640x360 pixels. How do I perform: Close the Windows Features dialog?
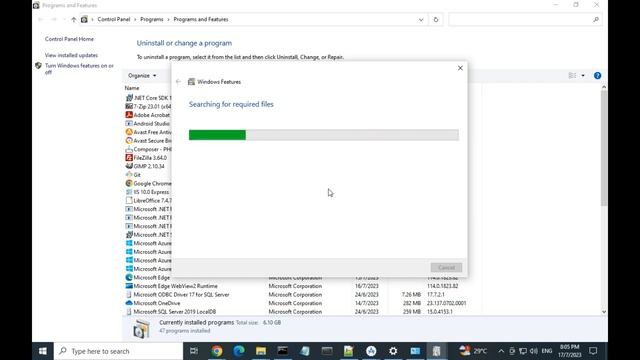[x=460, y=68]
